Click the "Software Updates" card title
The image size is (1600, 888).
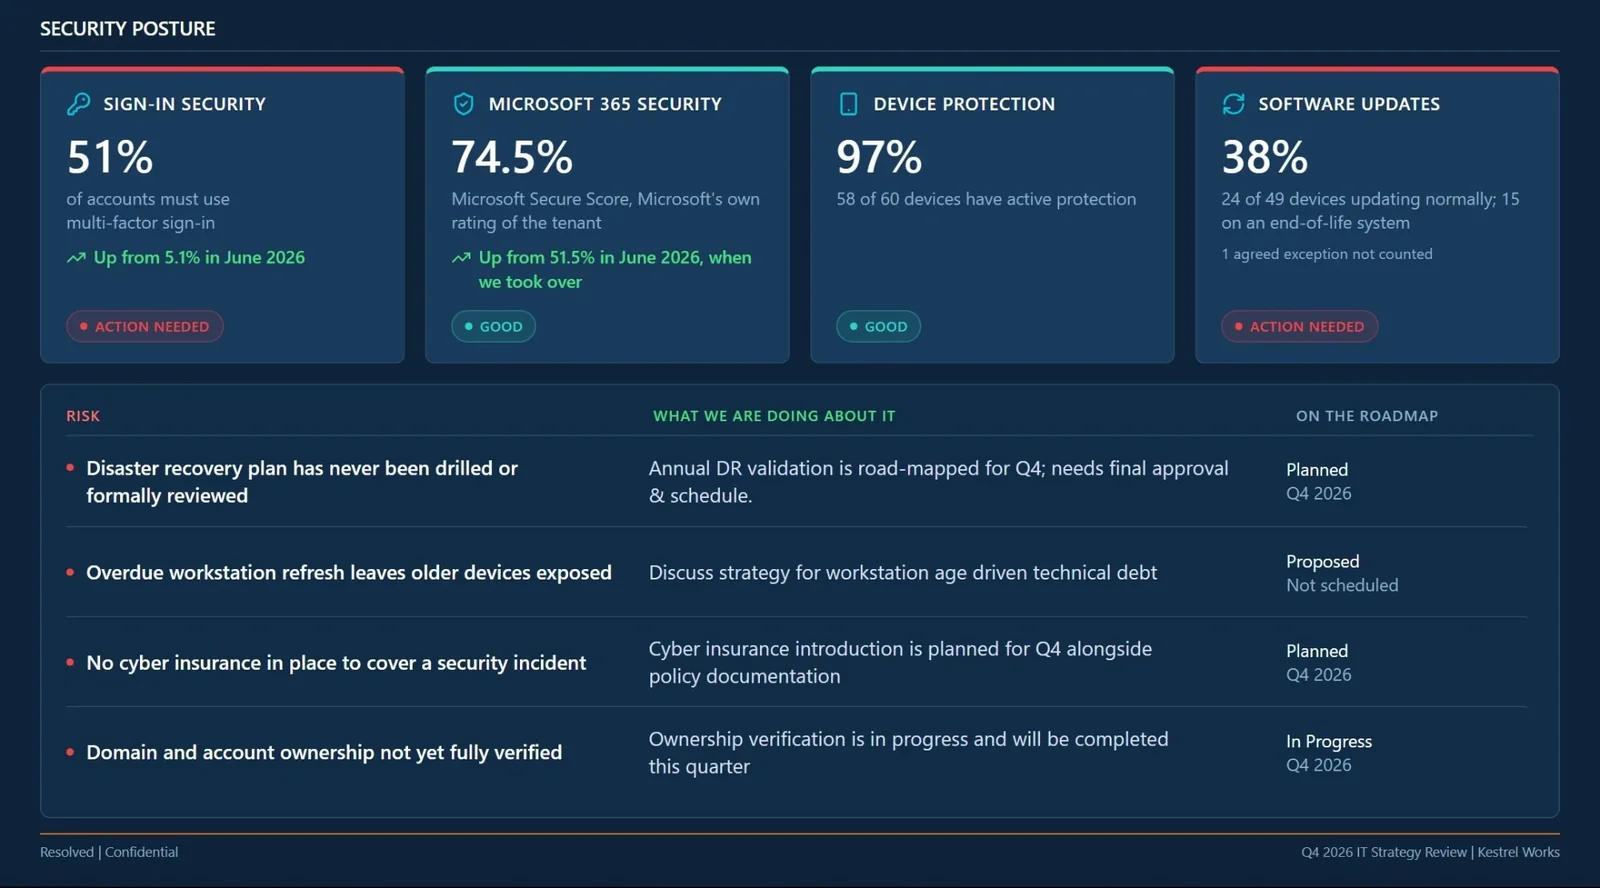1349,104
